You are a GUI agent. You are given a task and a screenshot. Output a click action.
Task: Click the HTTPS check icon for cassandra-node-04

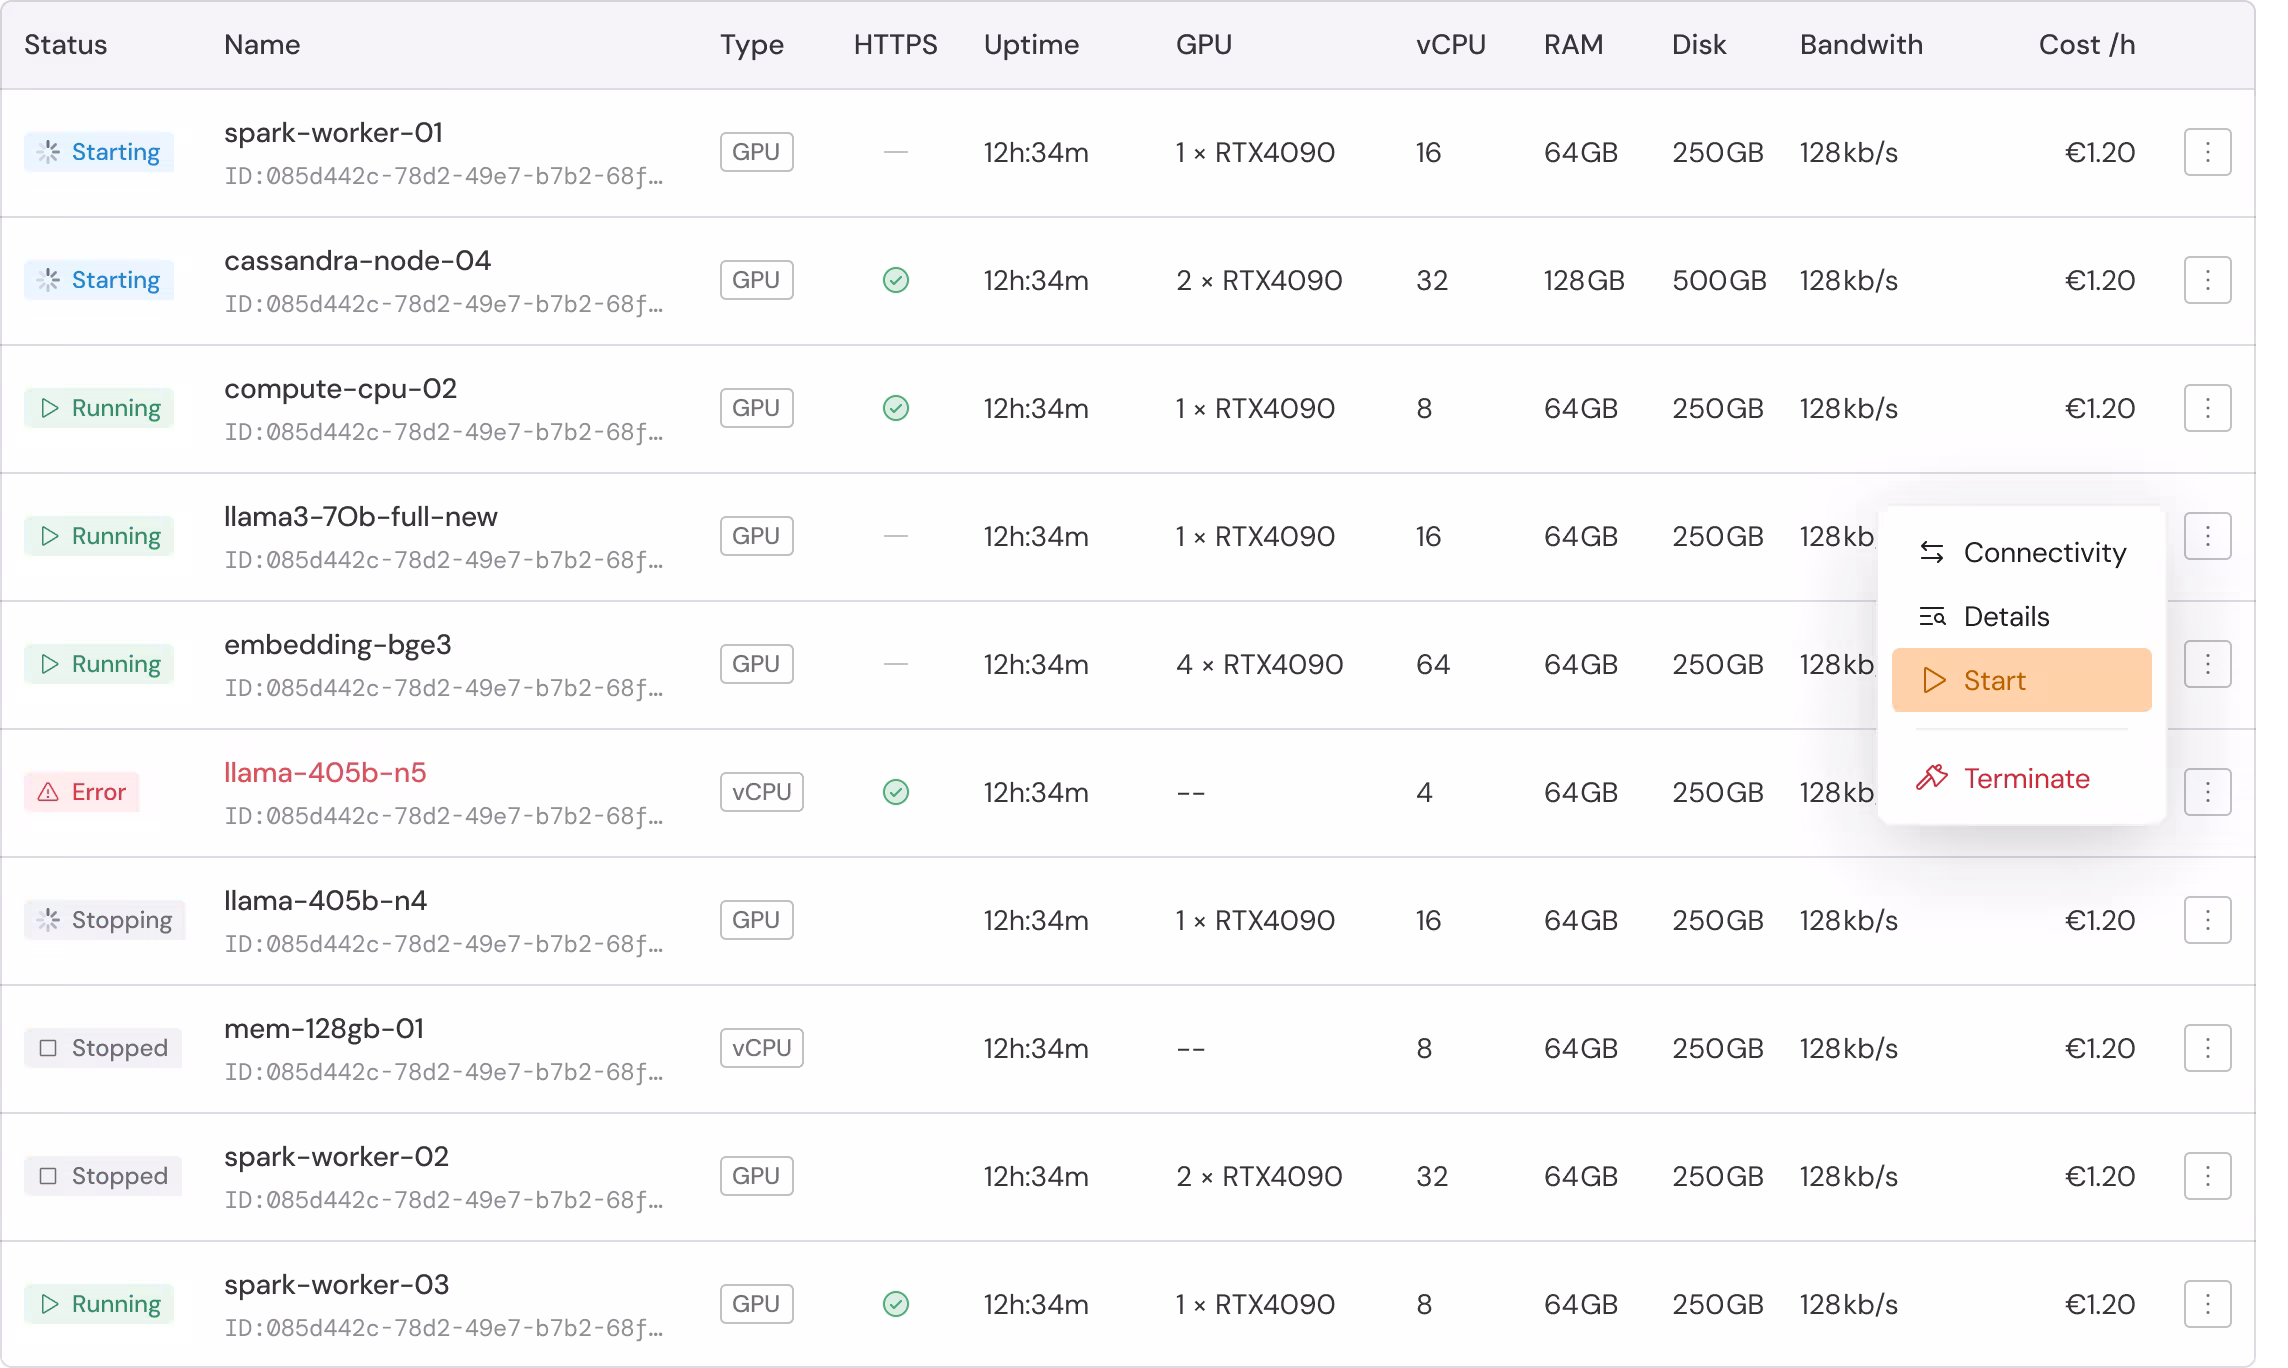point(896,280)
